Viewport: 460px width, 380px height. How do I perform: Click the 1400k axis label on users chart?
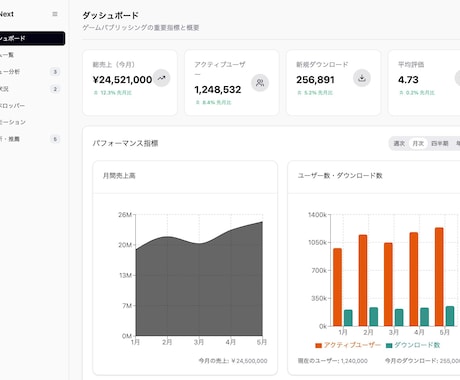pos(317,215)
